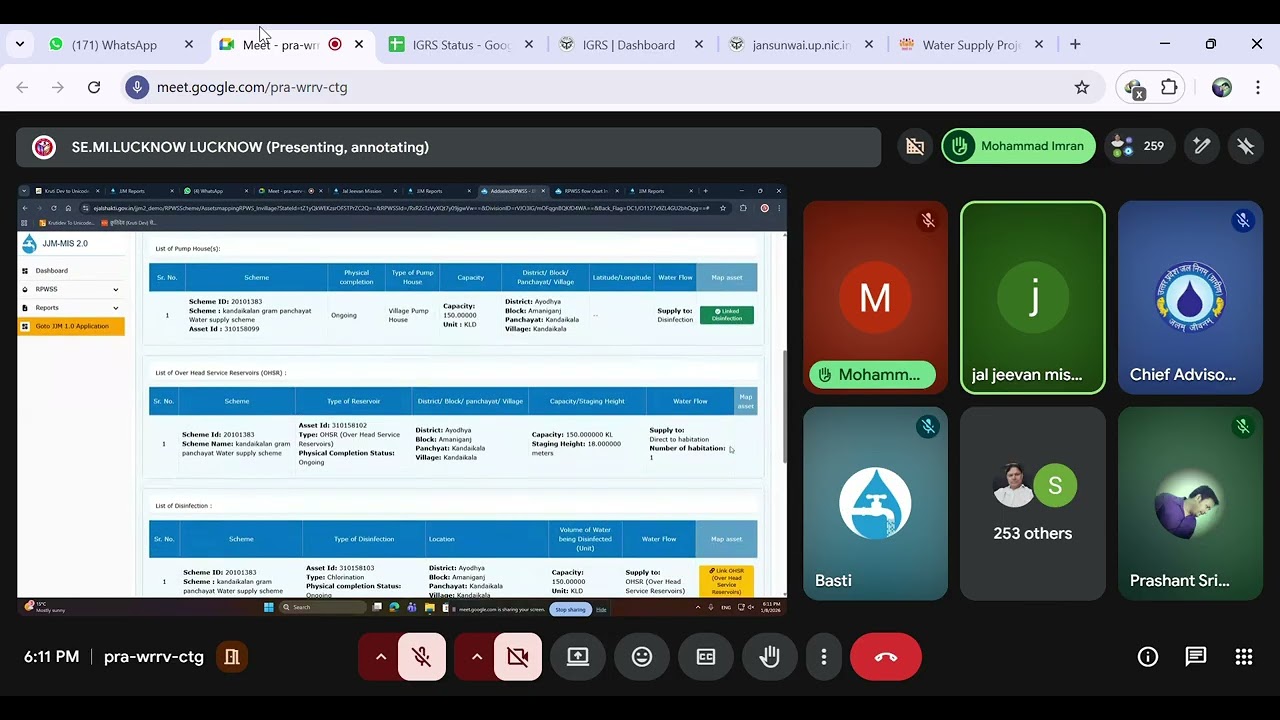
Task: Open video settings caret beside camera
Action: [476, 657]
